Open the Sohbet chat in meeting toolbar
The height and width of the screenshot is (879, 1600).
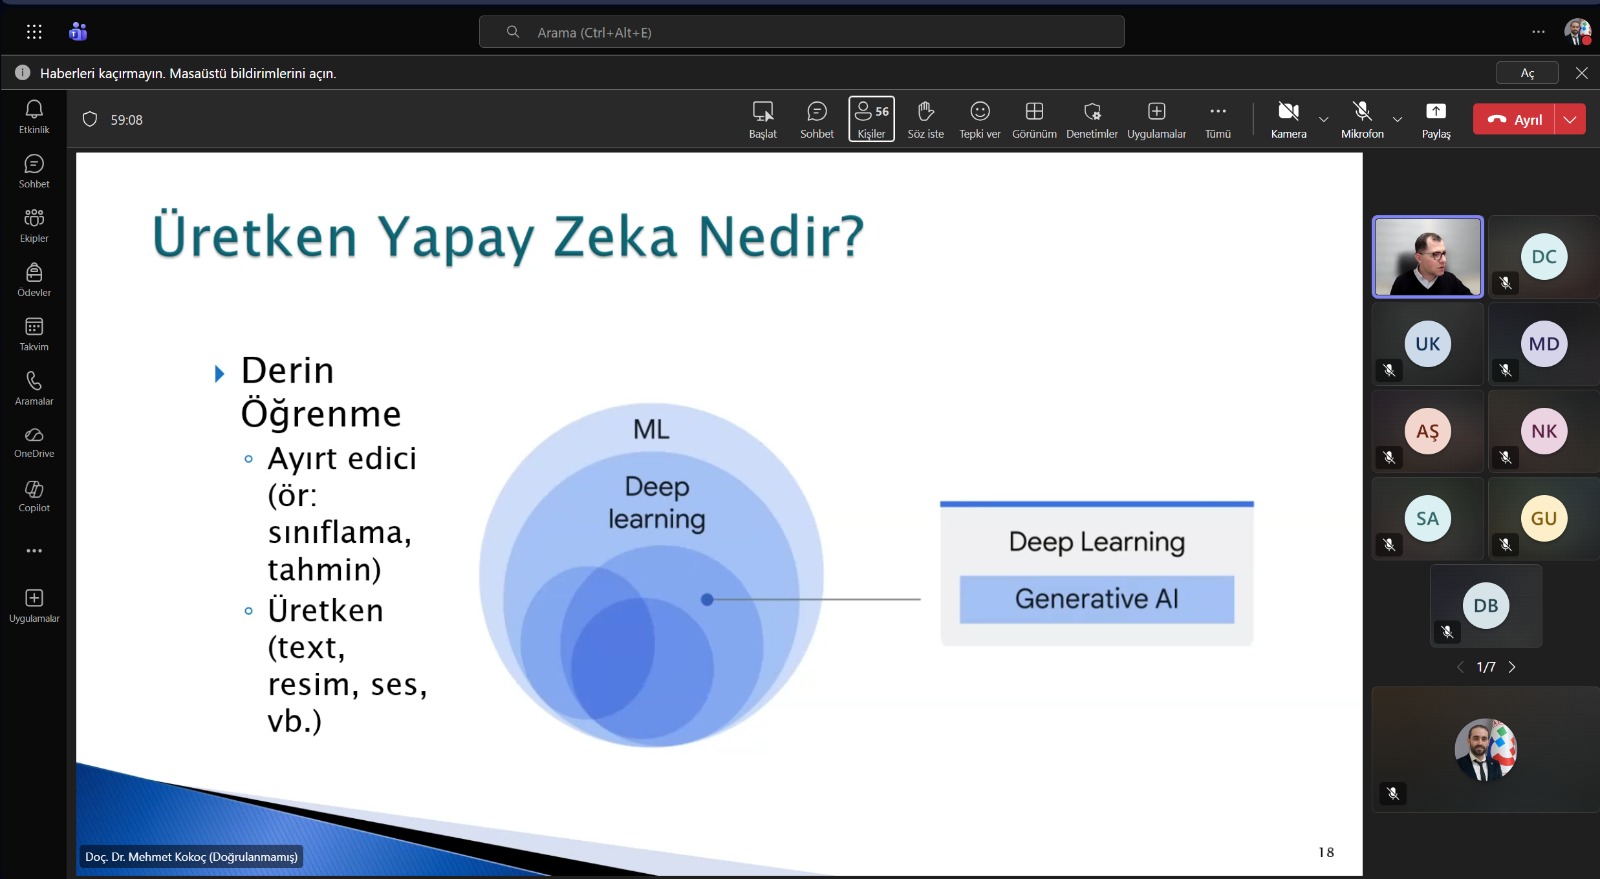point(816,119)
